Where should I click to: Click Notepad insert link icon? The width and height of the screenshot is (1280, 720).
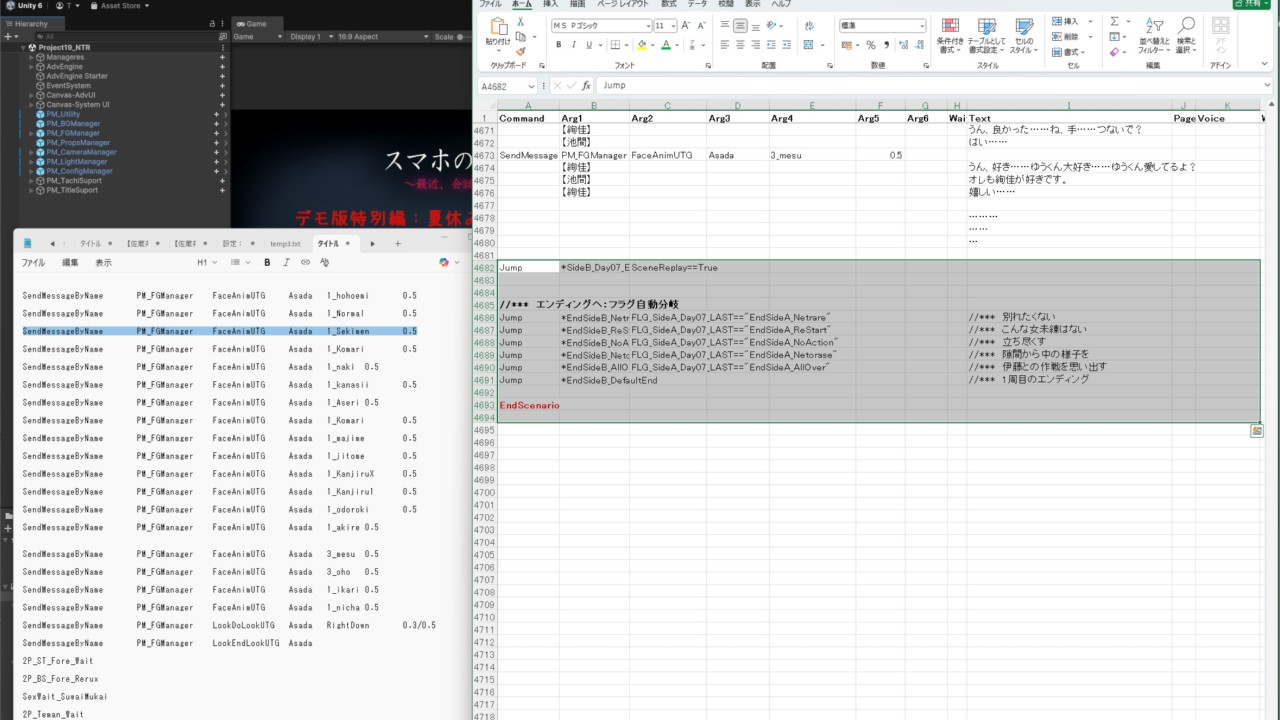[x=305, y=262]
